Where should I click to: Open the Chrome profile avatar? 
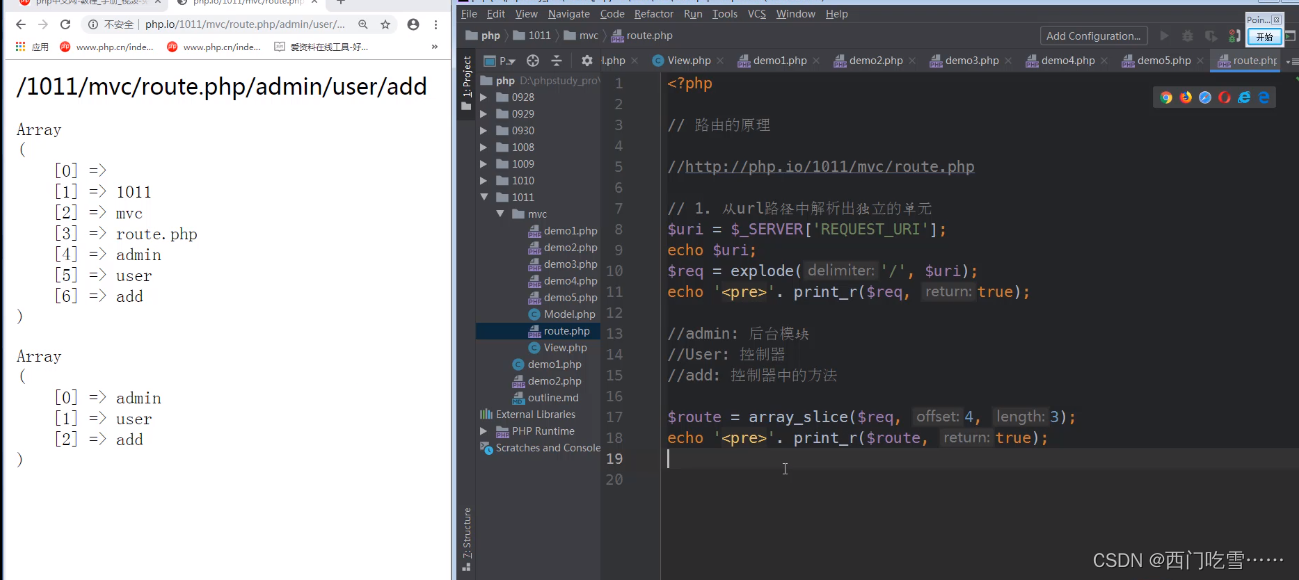(413, 24)
